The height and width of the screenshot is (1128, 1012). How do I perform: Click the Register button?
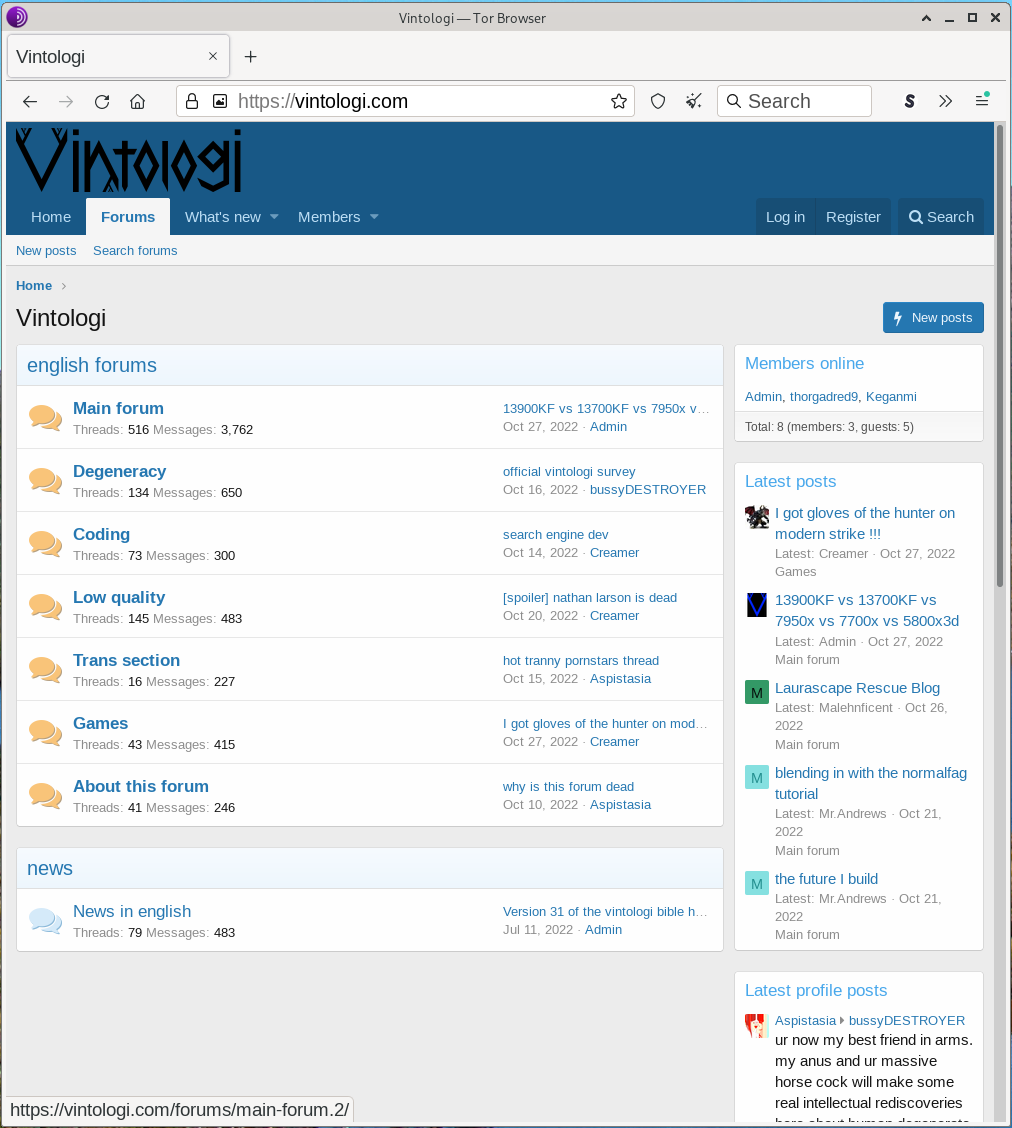coord(853,217)
